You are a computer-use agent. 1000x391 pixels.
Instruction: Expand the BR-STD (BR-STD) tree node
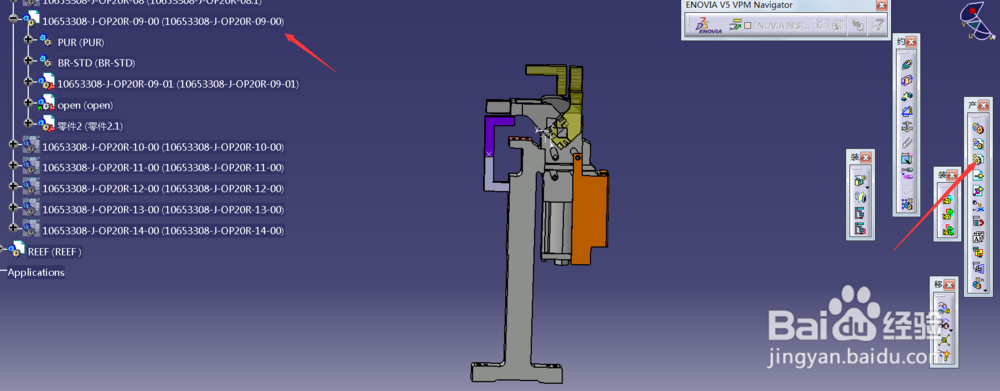[27, 61]
